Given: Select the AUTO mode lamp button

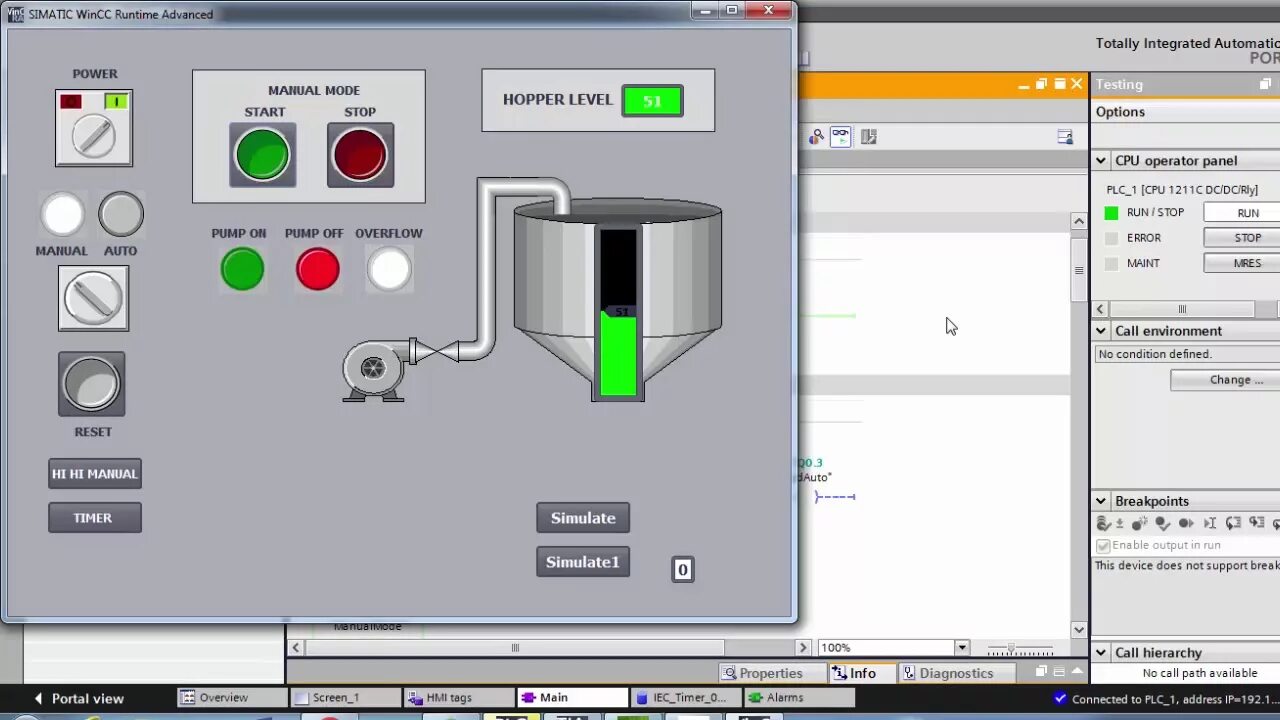Looking at the screenshot, I should click(x=121, y=214).
